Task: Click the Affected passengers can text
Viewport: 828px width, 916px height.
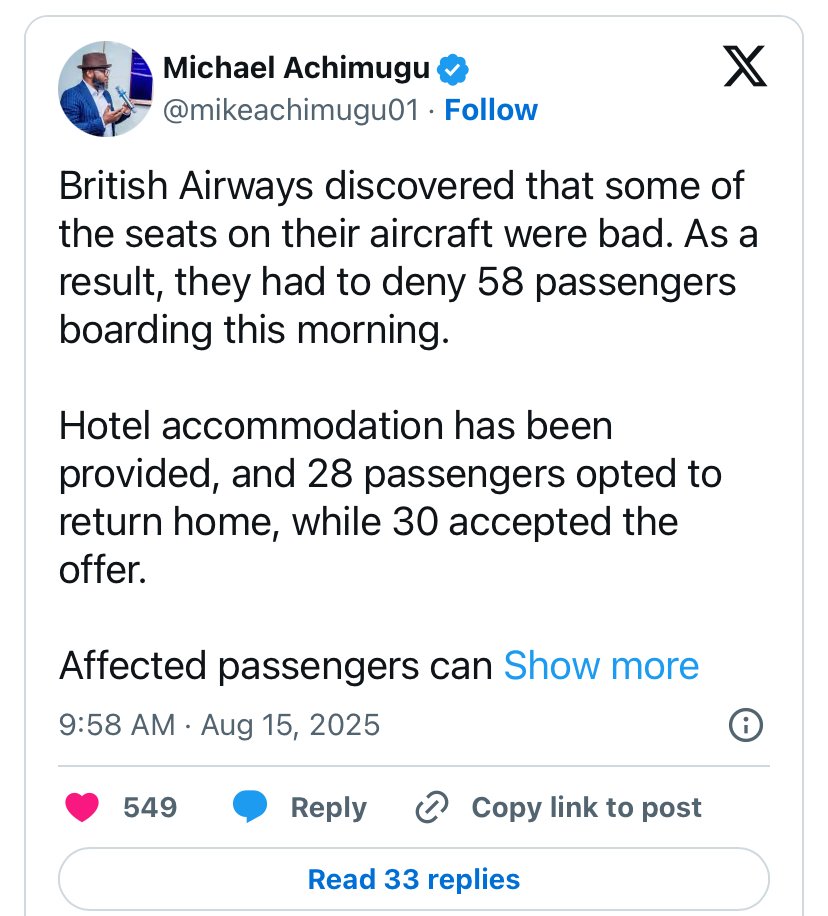Action: coord(276,666)
